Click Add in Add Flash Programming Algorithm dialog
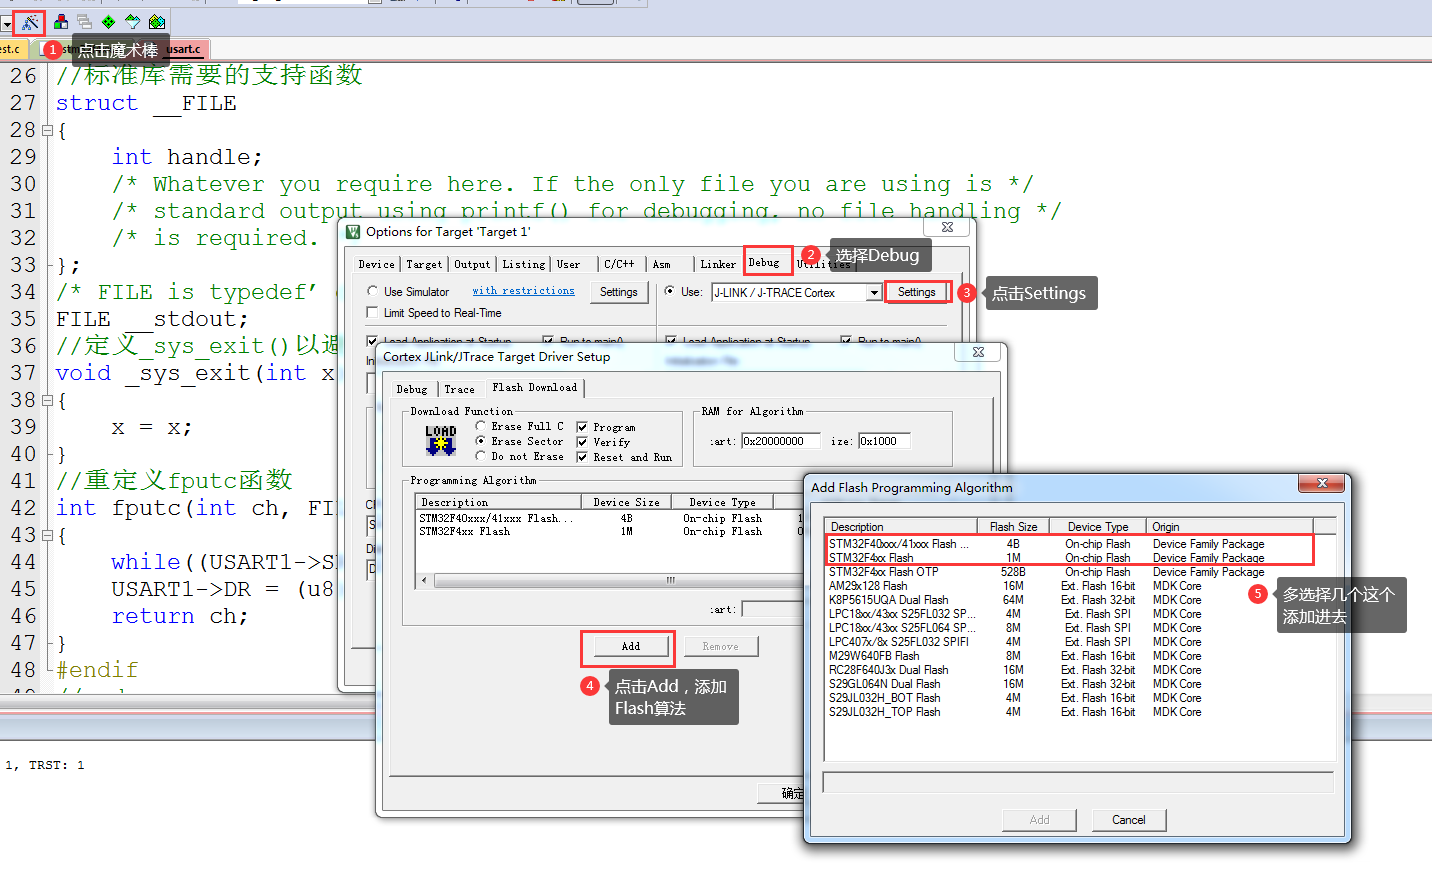Screen dimensions: 1432x893 tap(1040, 820)
